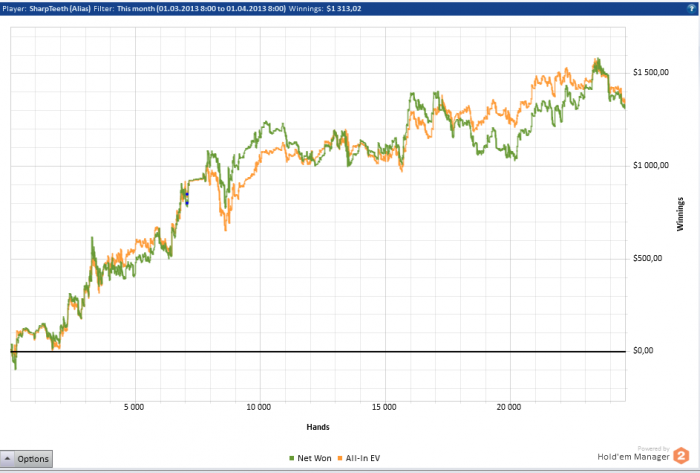Click the This month filter date range
The width and height of the screenshot is (700, 473).
coord(201,8)
